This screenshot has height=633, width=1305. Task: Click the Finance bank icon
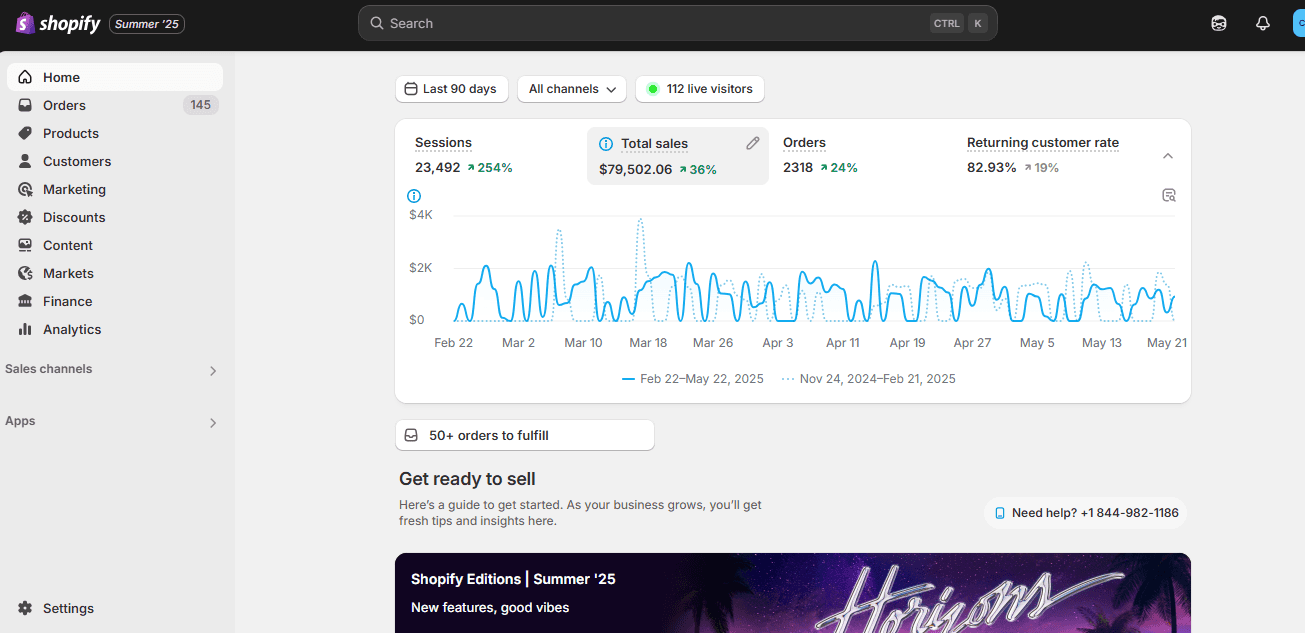25,301
